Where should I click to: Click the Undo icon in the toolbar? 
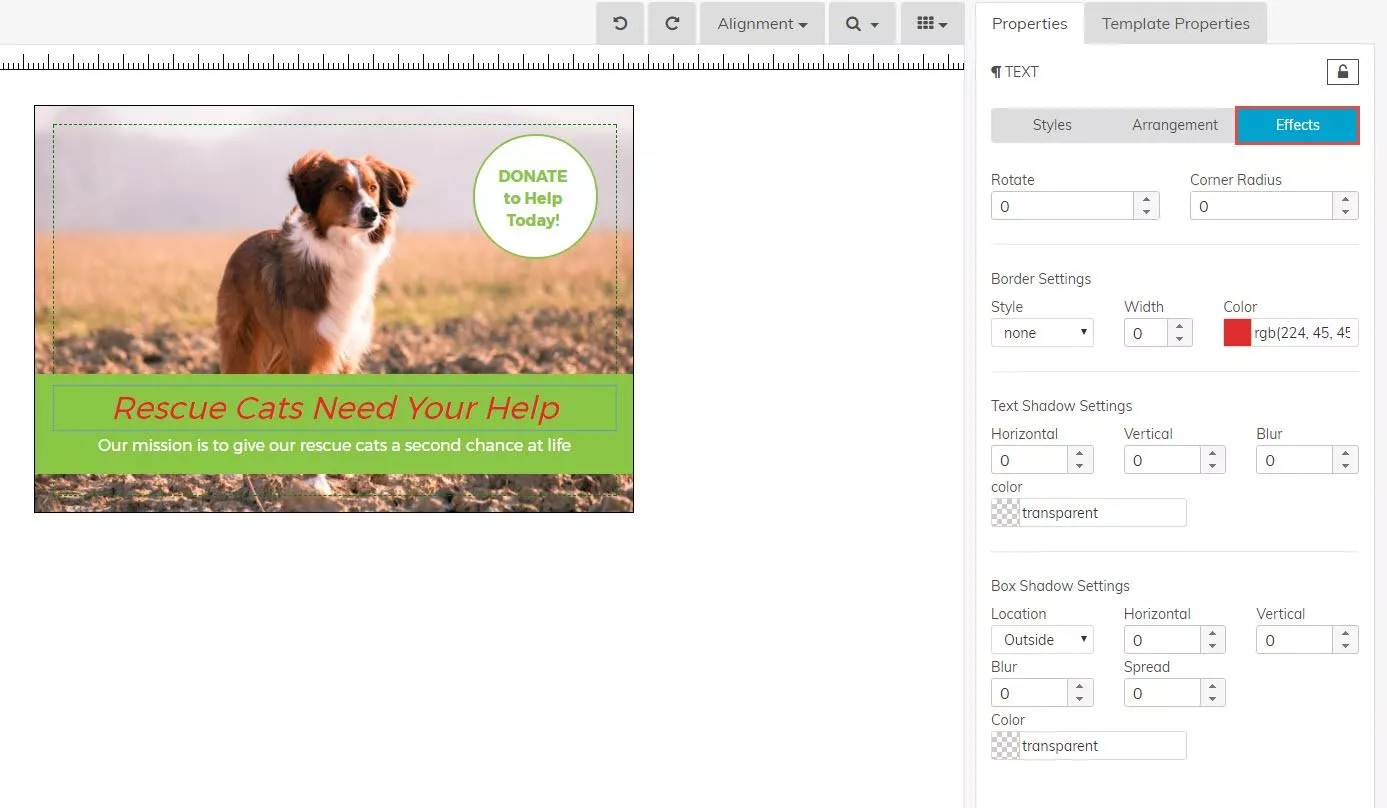(x=619, y=23)
